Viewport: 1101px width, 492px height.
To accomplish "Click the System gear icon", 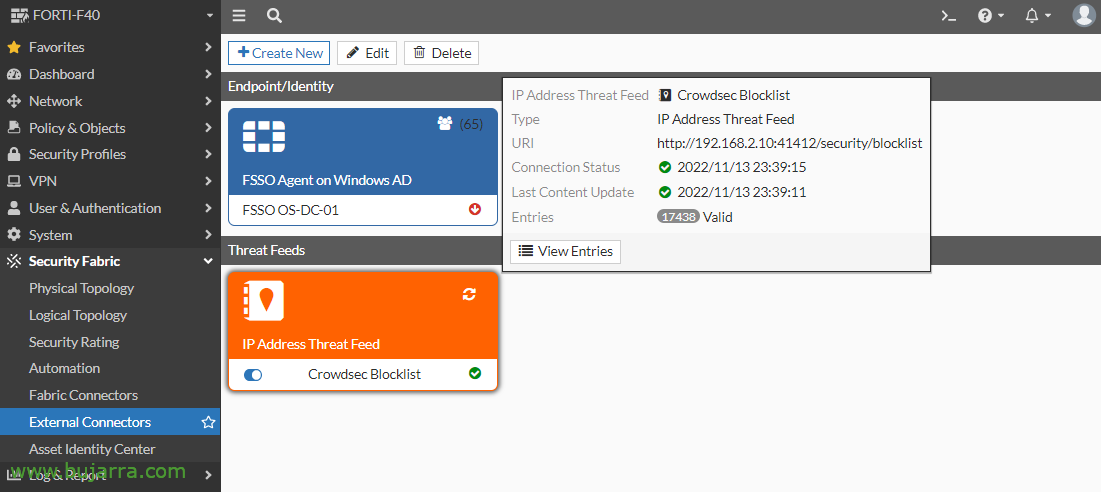I will click(13, 234).
